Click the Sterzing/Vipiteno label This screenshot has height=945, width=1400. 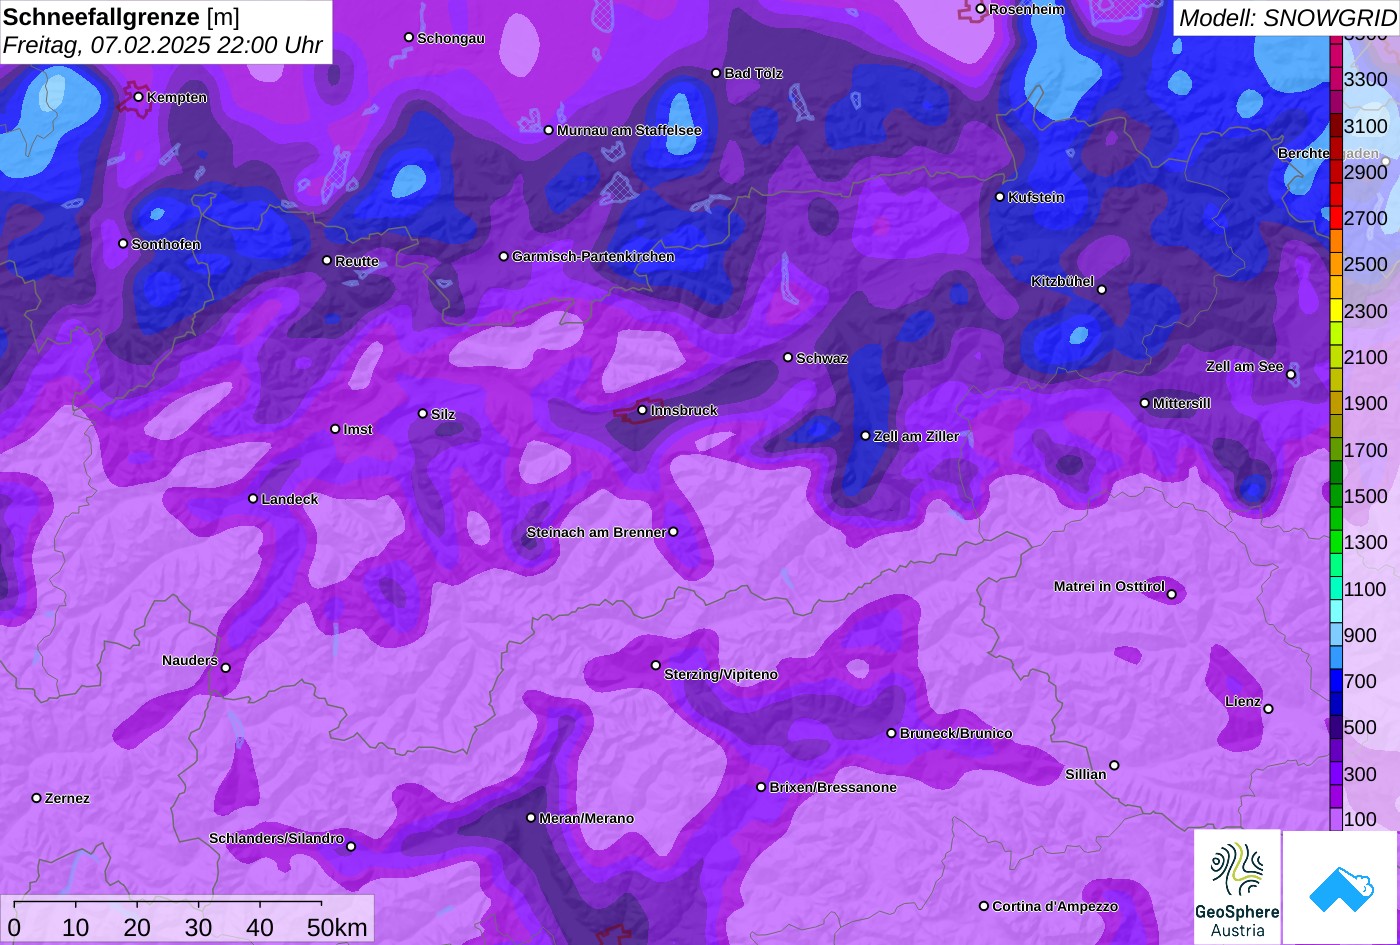[721, 675]
